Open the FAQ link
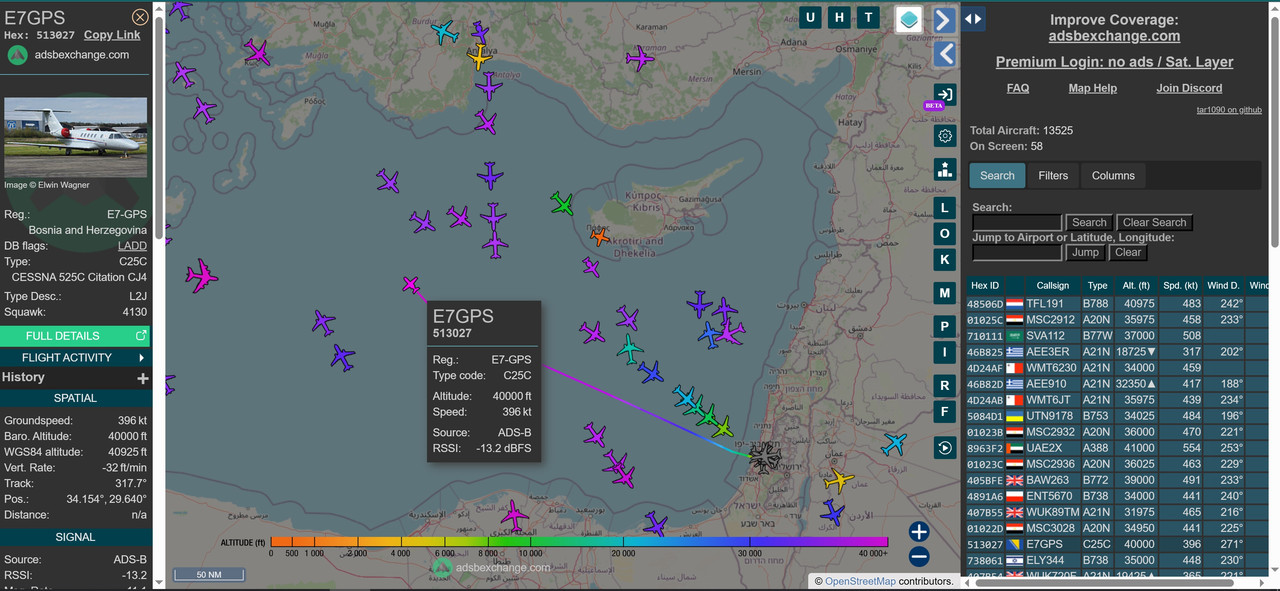The image size is (1280, 591). [1018, 88]
